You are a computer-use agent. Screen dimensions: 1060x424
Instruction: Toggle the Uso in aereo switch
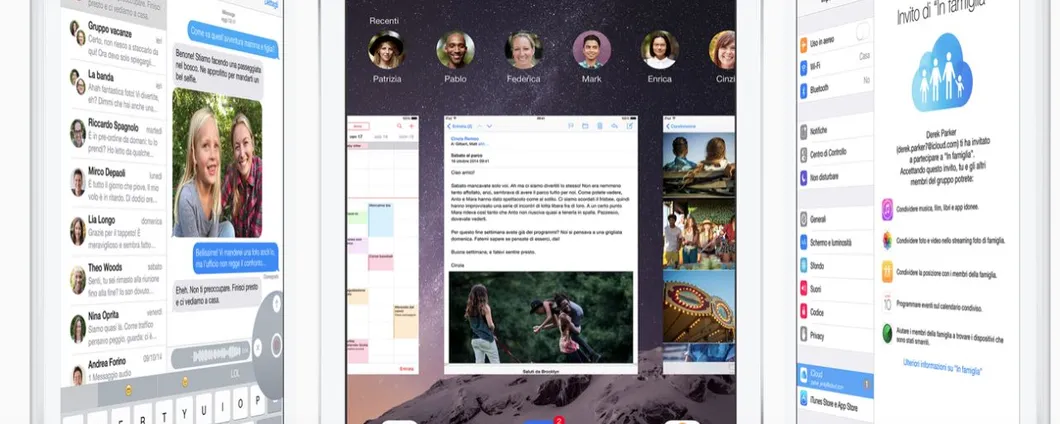[x=863, y=30]
